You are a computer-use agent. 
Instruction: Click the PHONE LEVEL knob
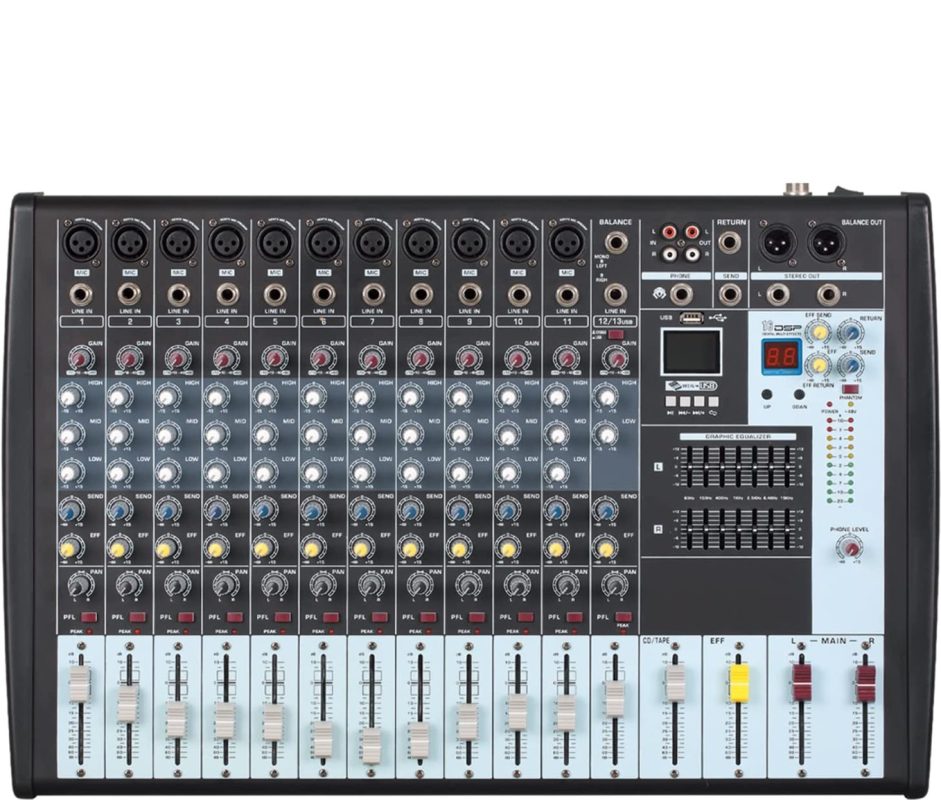point(850,548)
